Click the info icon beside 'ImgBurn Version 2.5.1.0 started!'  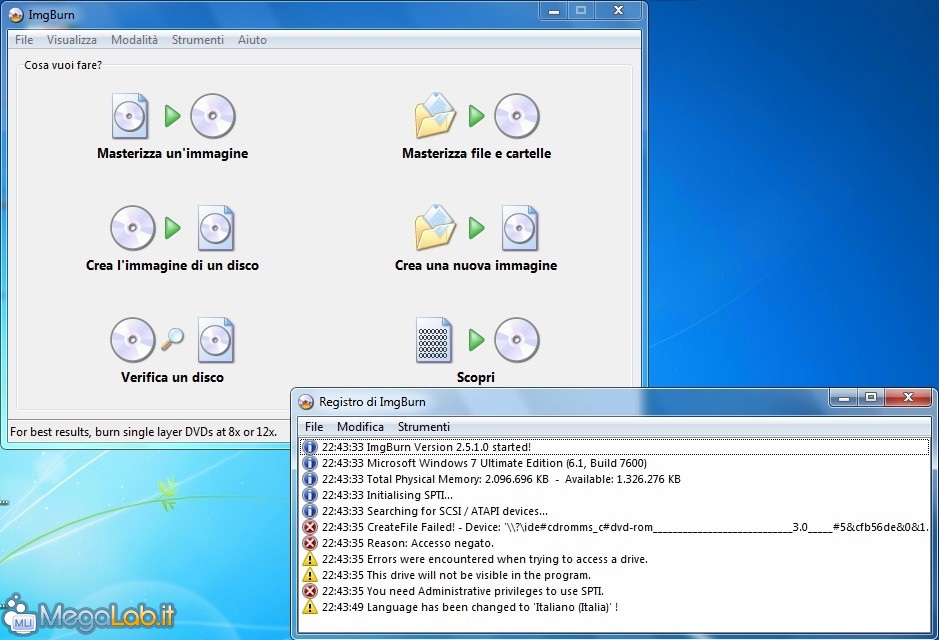(310, 447)
